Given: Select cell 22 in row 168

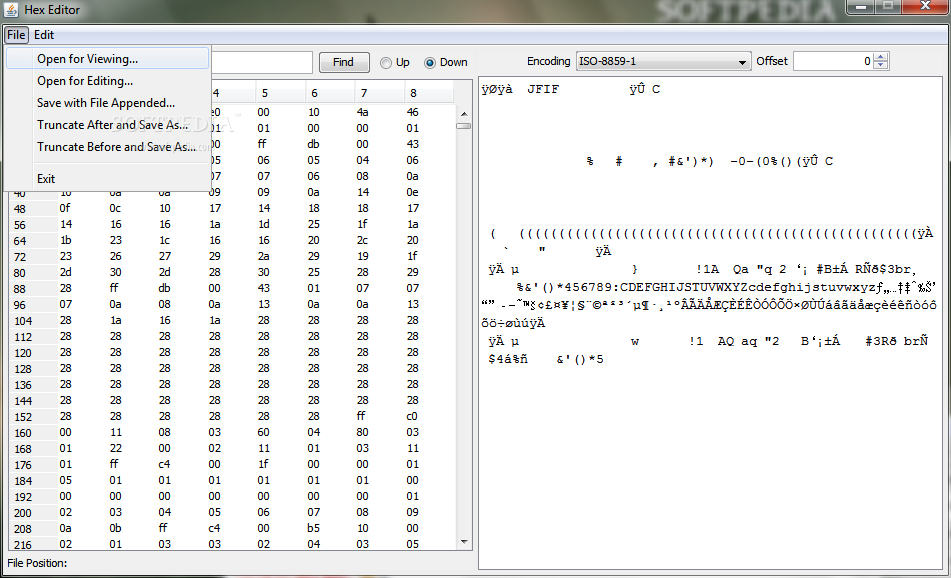Looking at the screenshot, I should 116,448.
